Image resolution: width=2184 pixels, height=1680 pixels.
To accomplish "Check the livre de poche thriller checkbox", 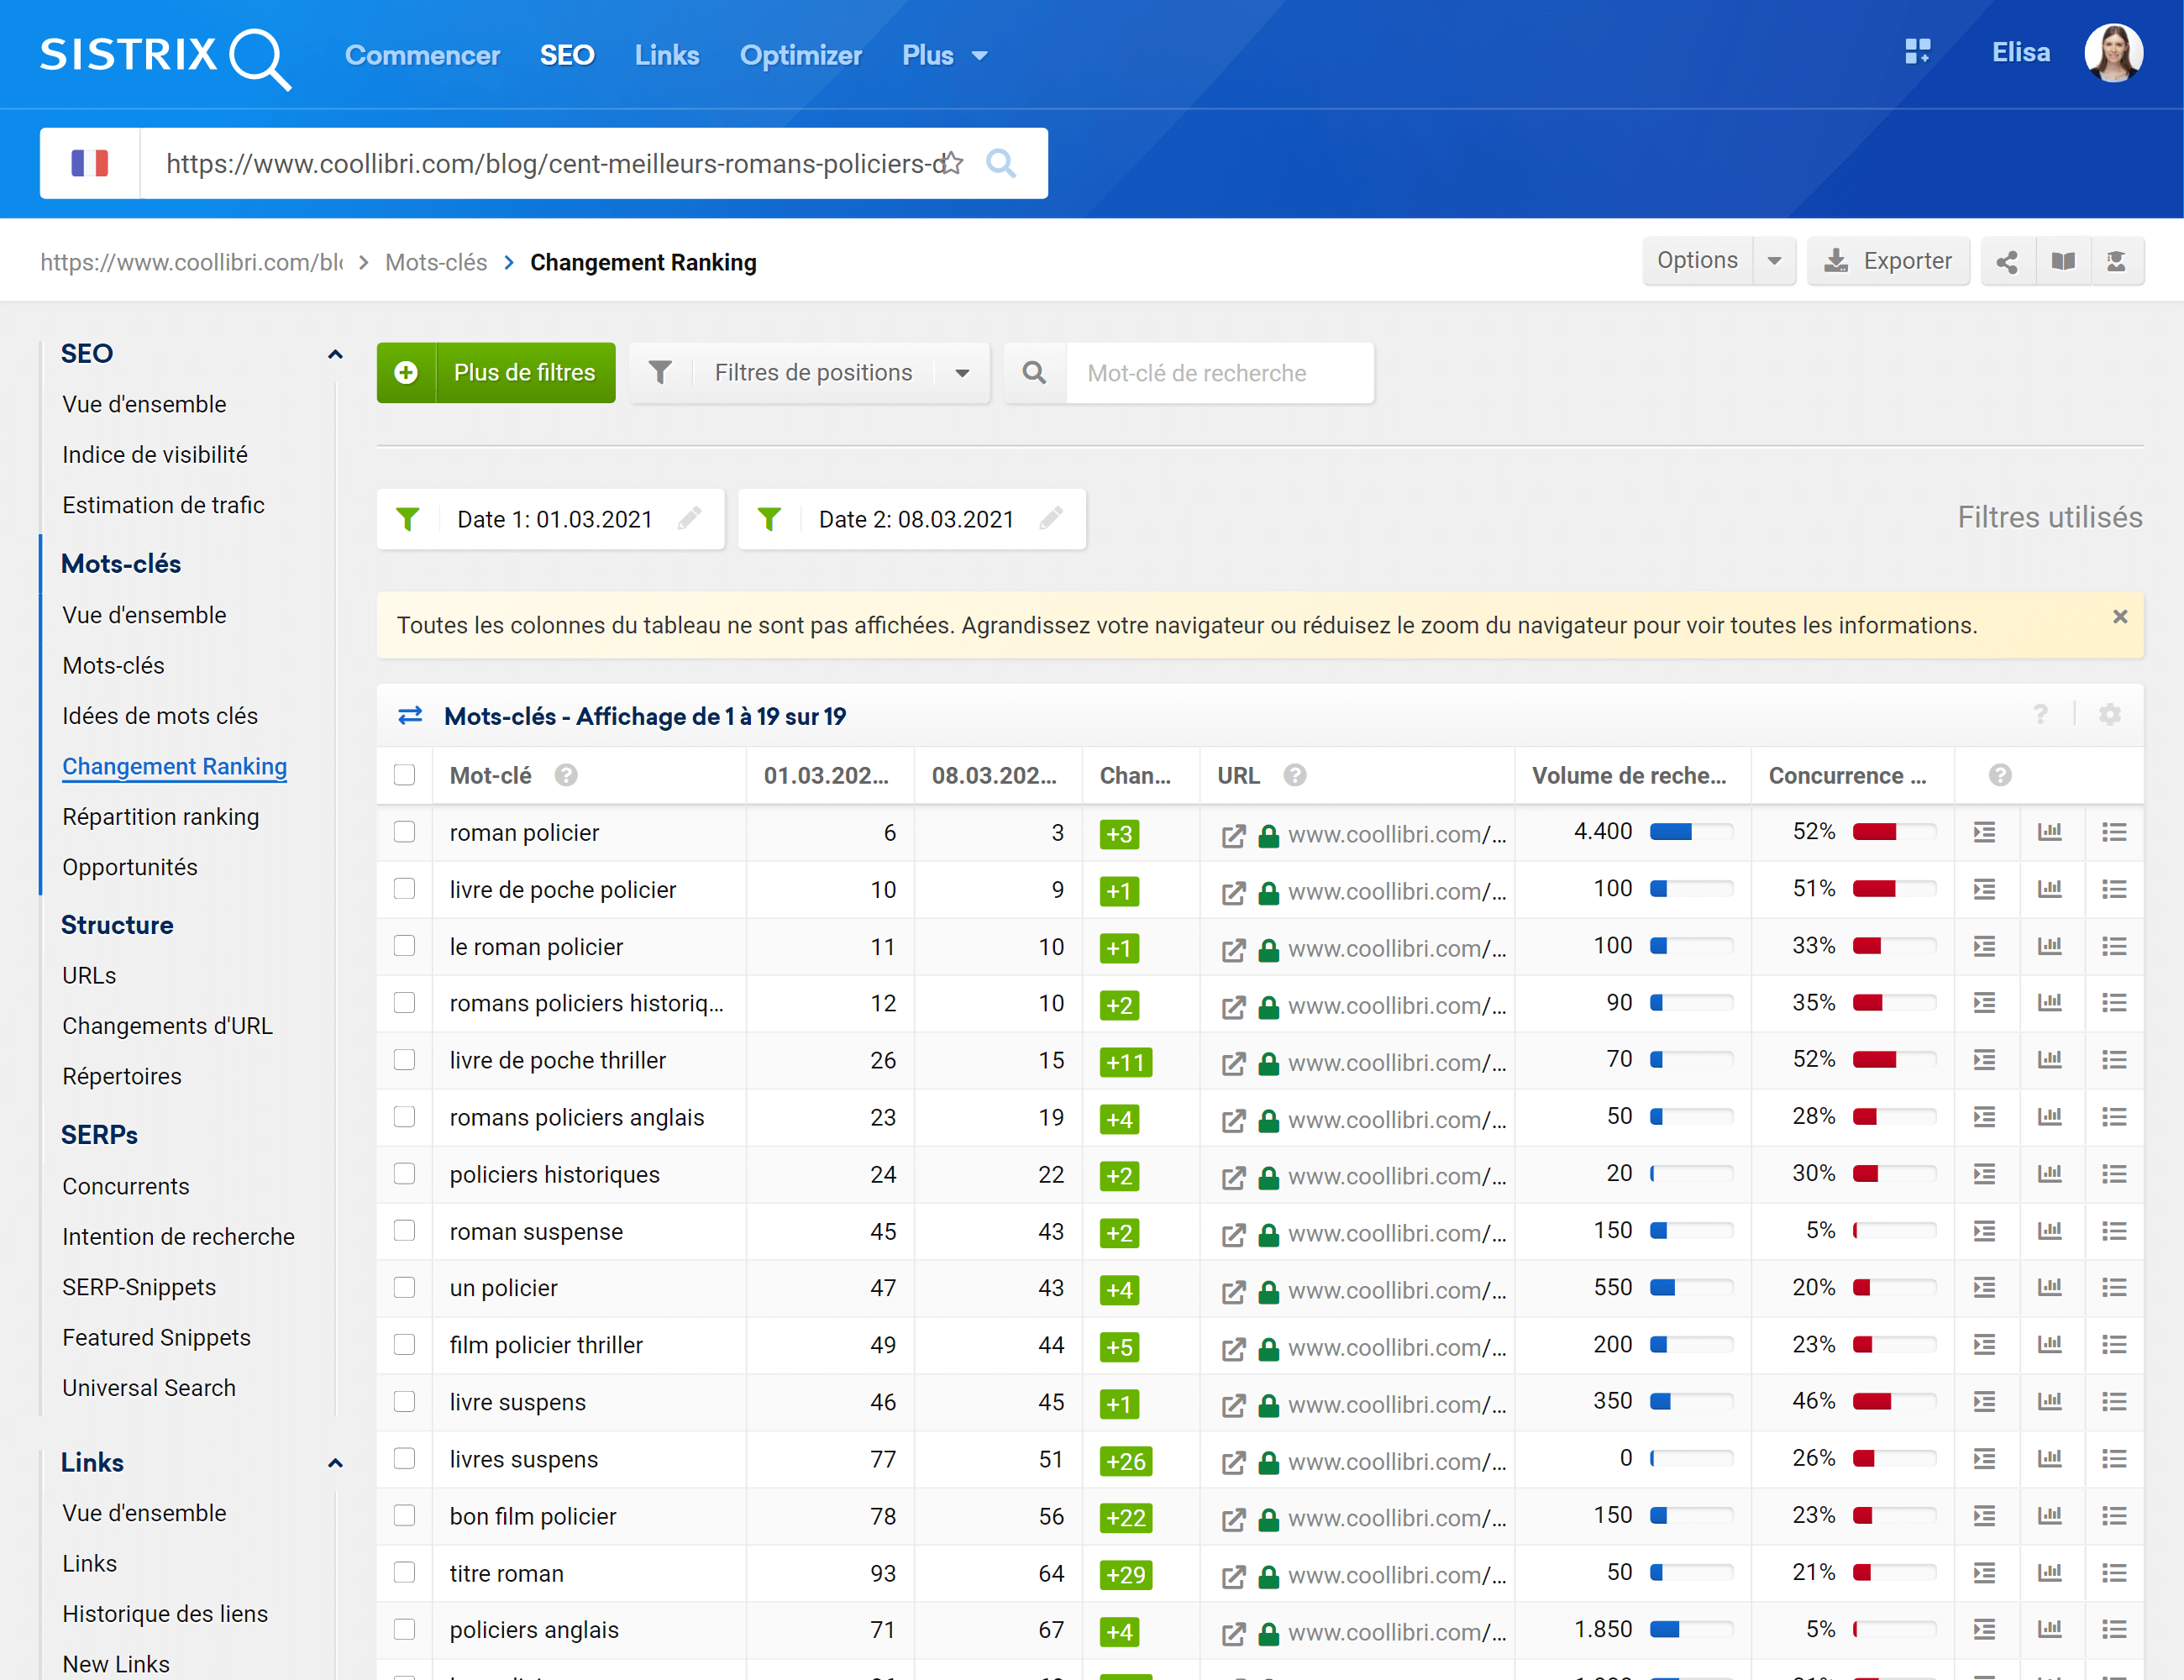I will point(404,1060).
